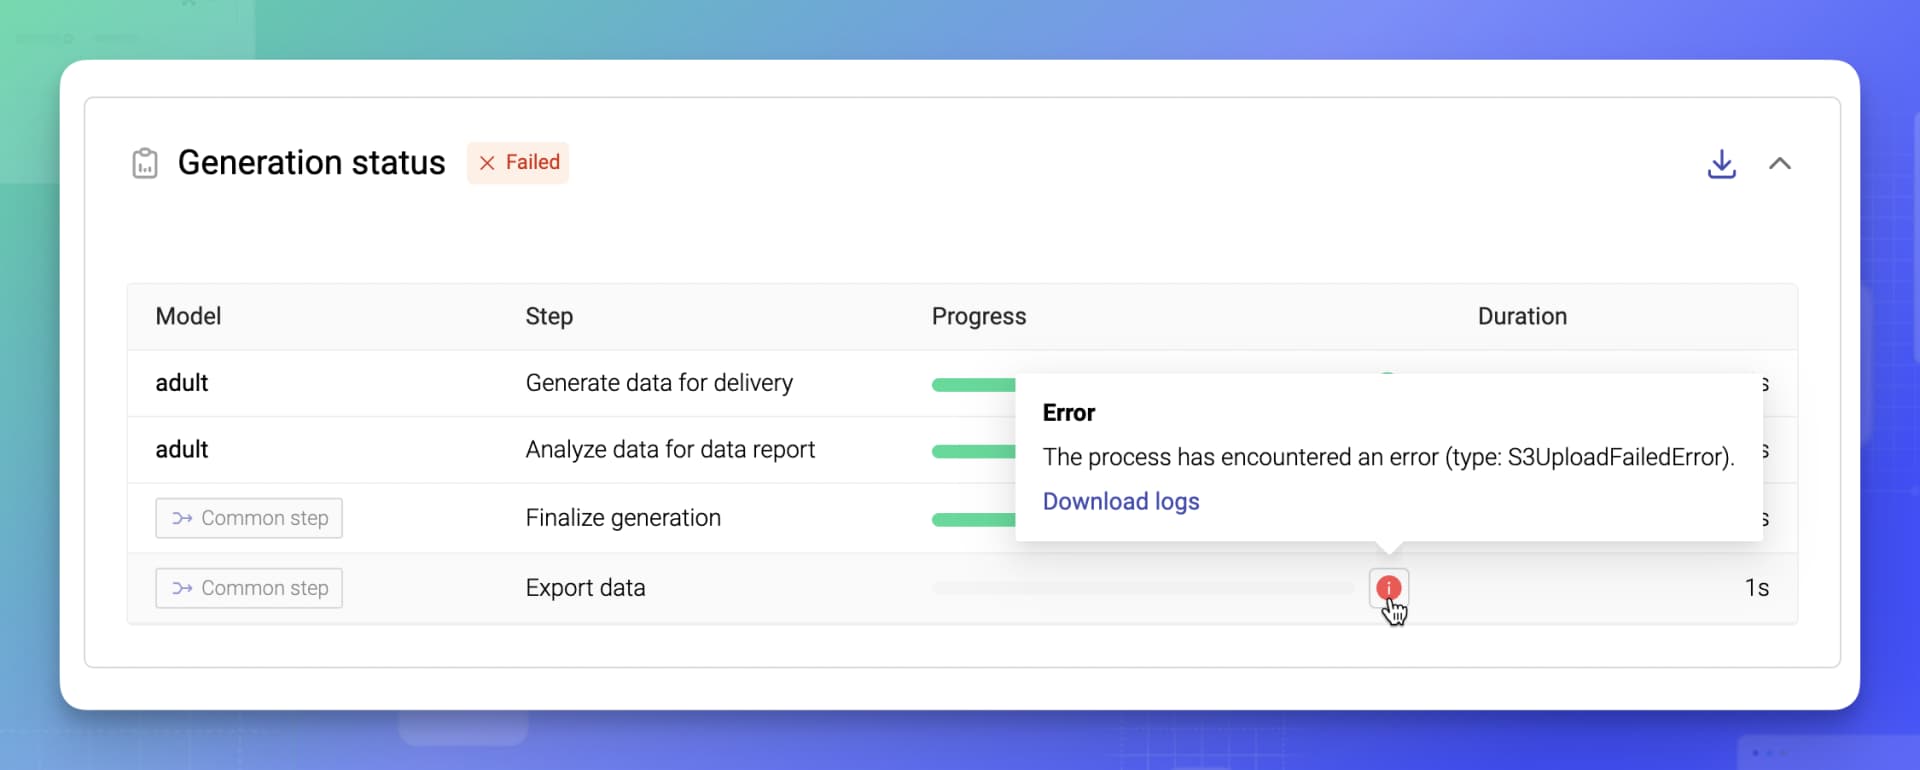Image resolution: width=1920 pixels, height=770 pixels.
Task: Click the Failed status badge
Action: coord(518,162)
